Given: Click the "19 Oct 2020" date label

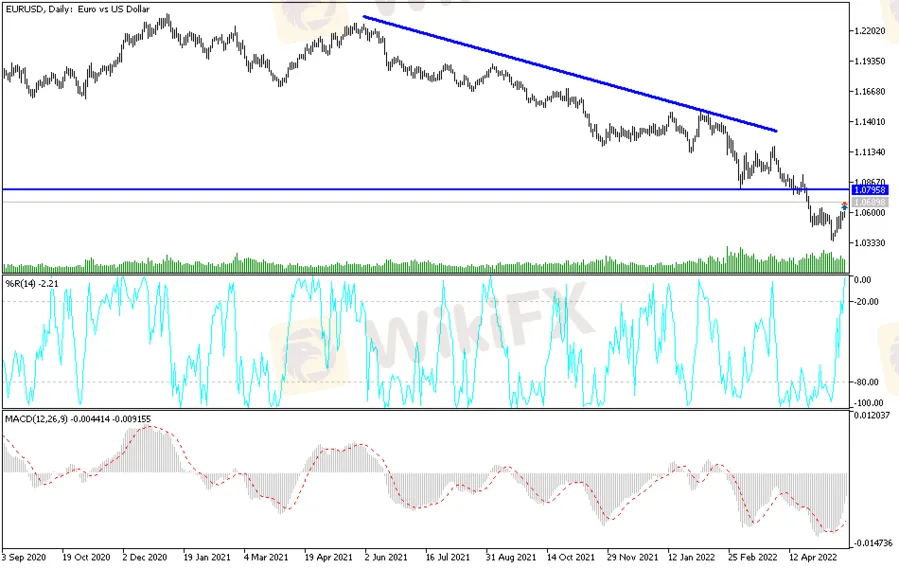Looking at the screenshot, I should point(86,557).
